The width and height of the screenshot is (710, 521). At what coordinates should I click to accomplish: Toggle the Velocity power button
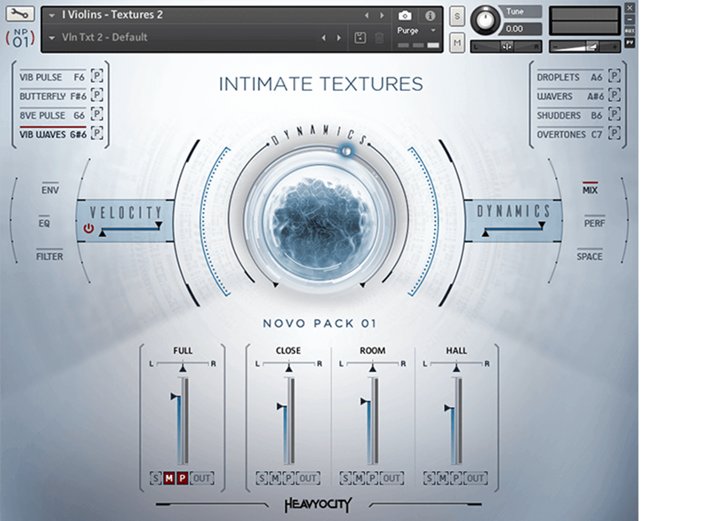click(89, 229)
